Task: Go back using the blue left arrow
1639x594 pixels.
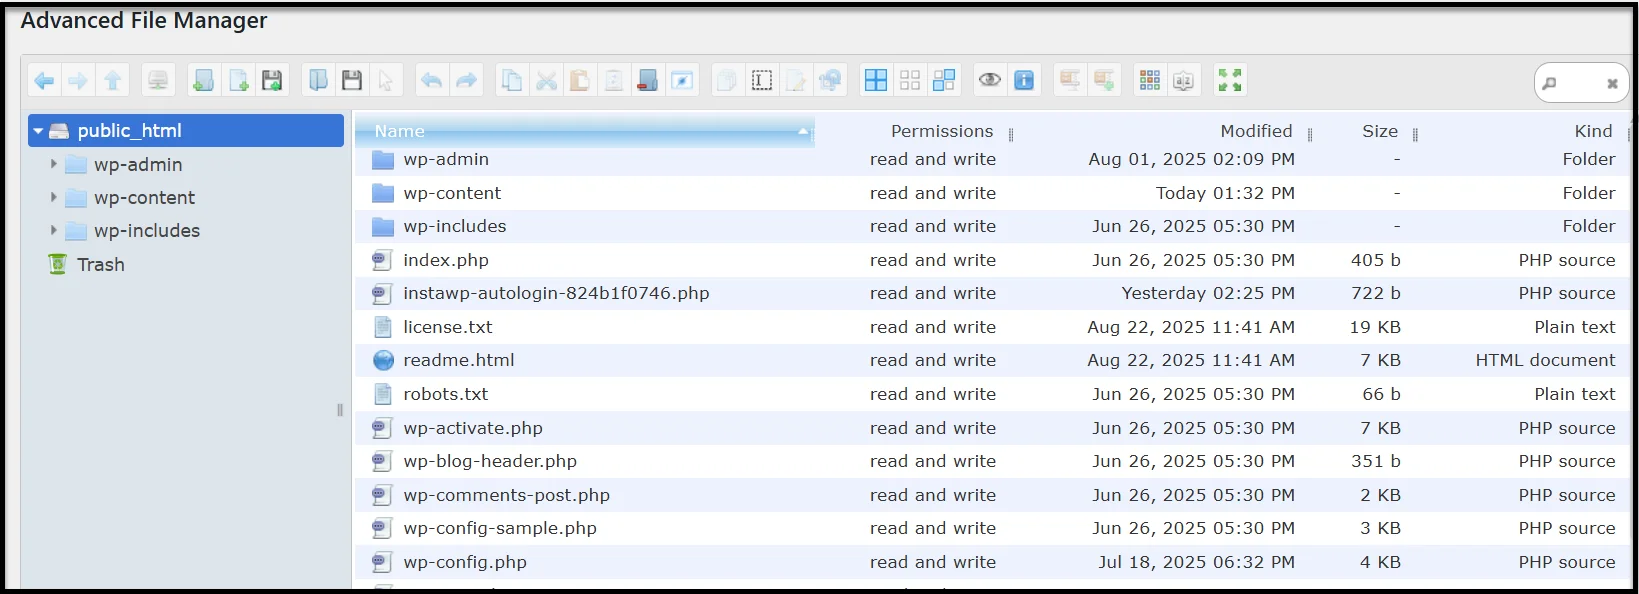Action: click(x=44, y=81)
